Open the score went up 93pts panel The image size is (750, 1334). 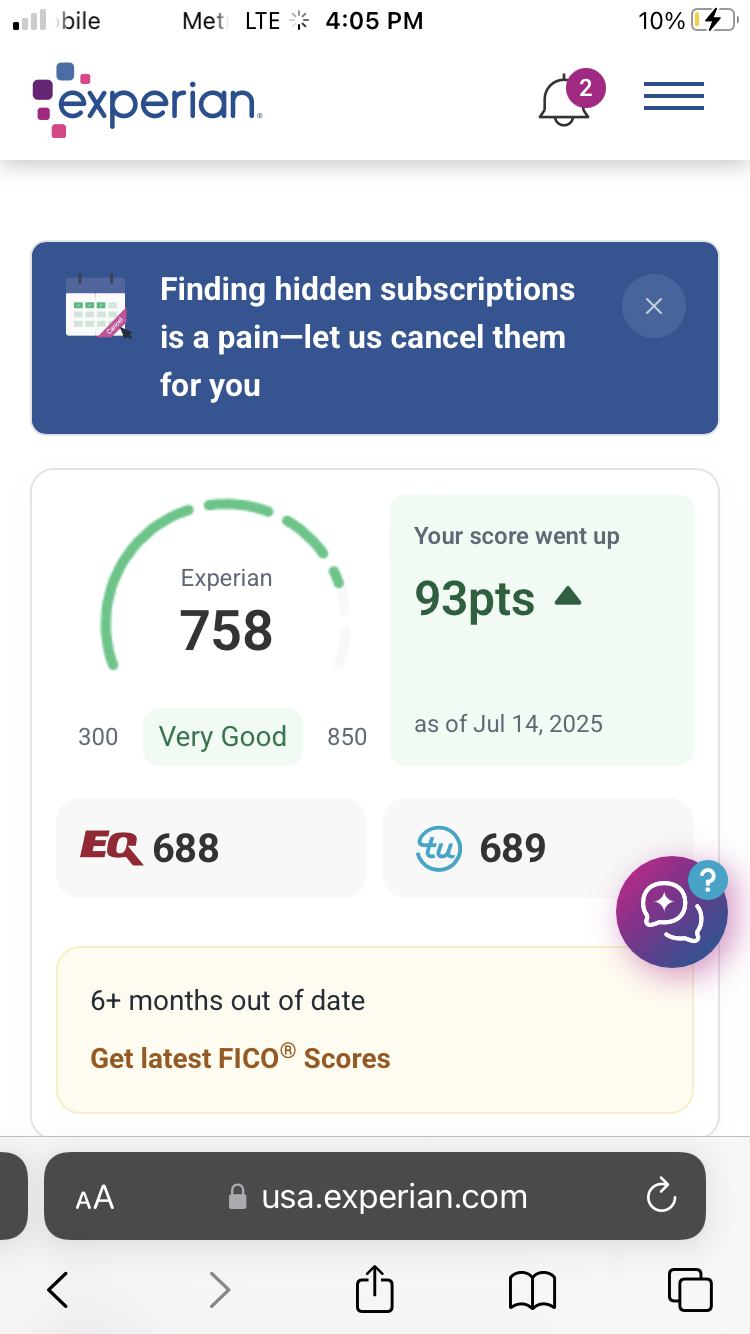pos(541,629)
